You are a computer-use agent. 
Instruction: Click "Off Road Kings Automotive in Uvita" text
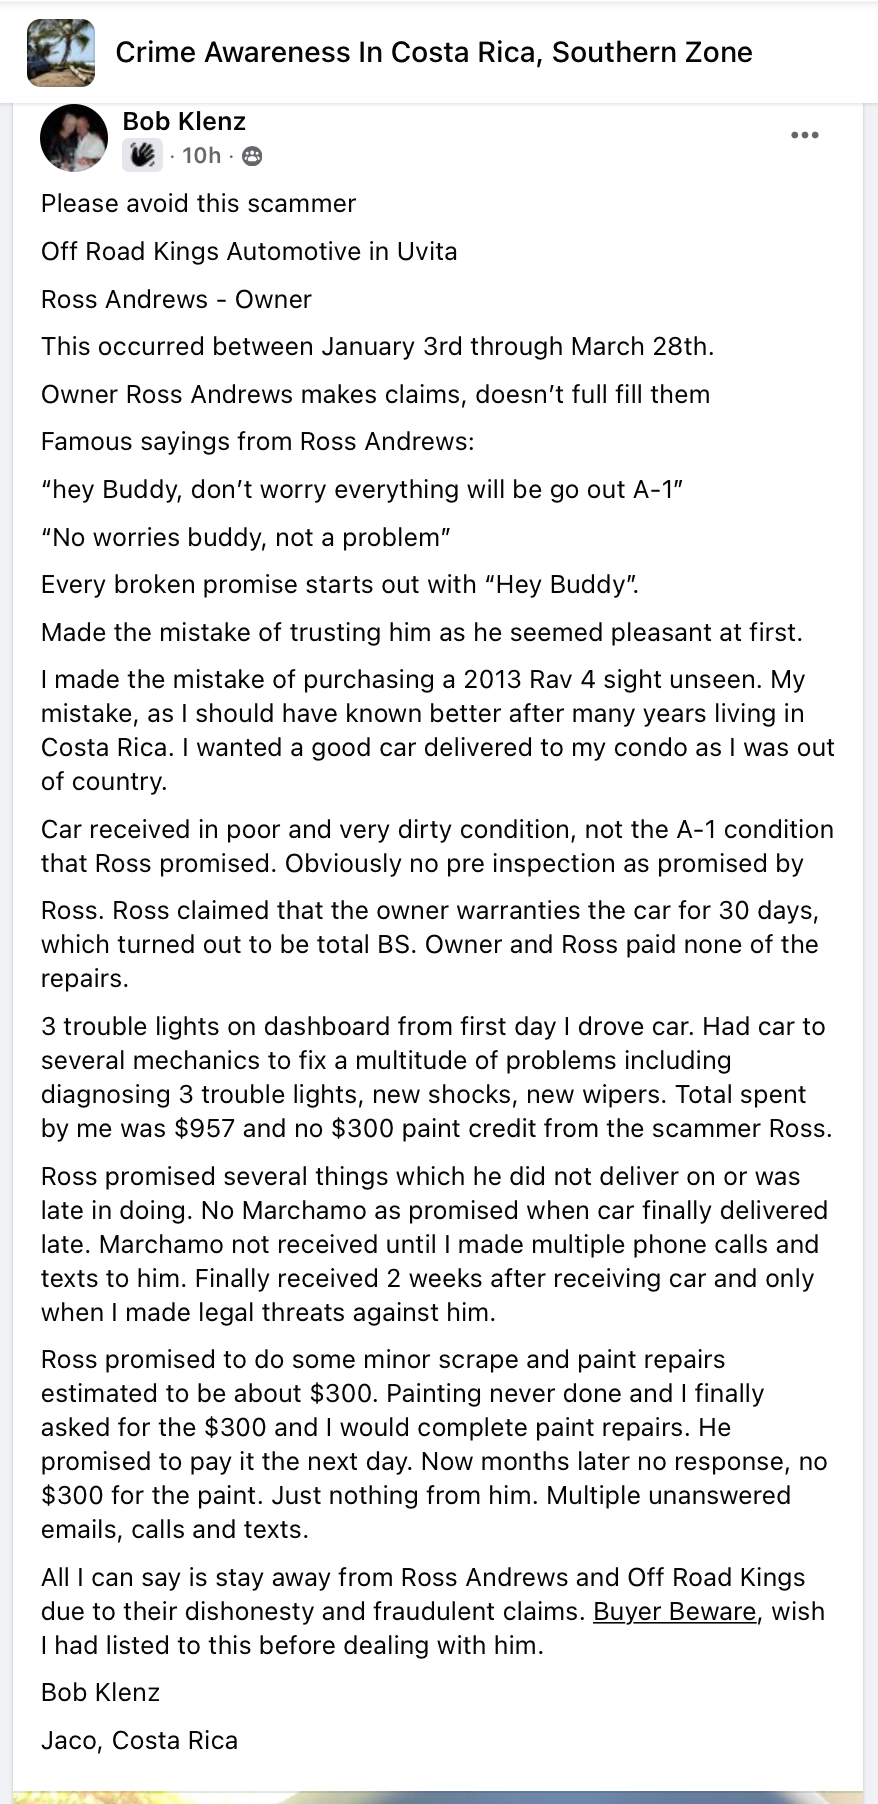click(249, 251)
